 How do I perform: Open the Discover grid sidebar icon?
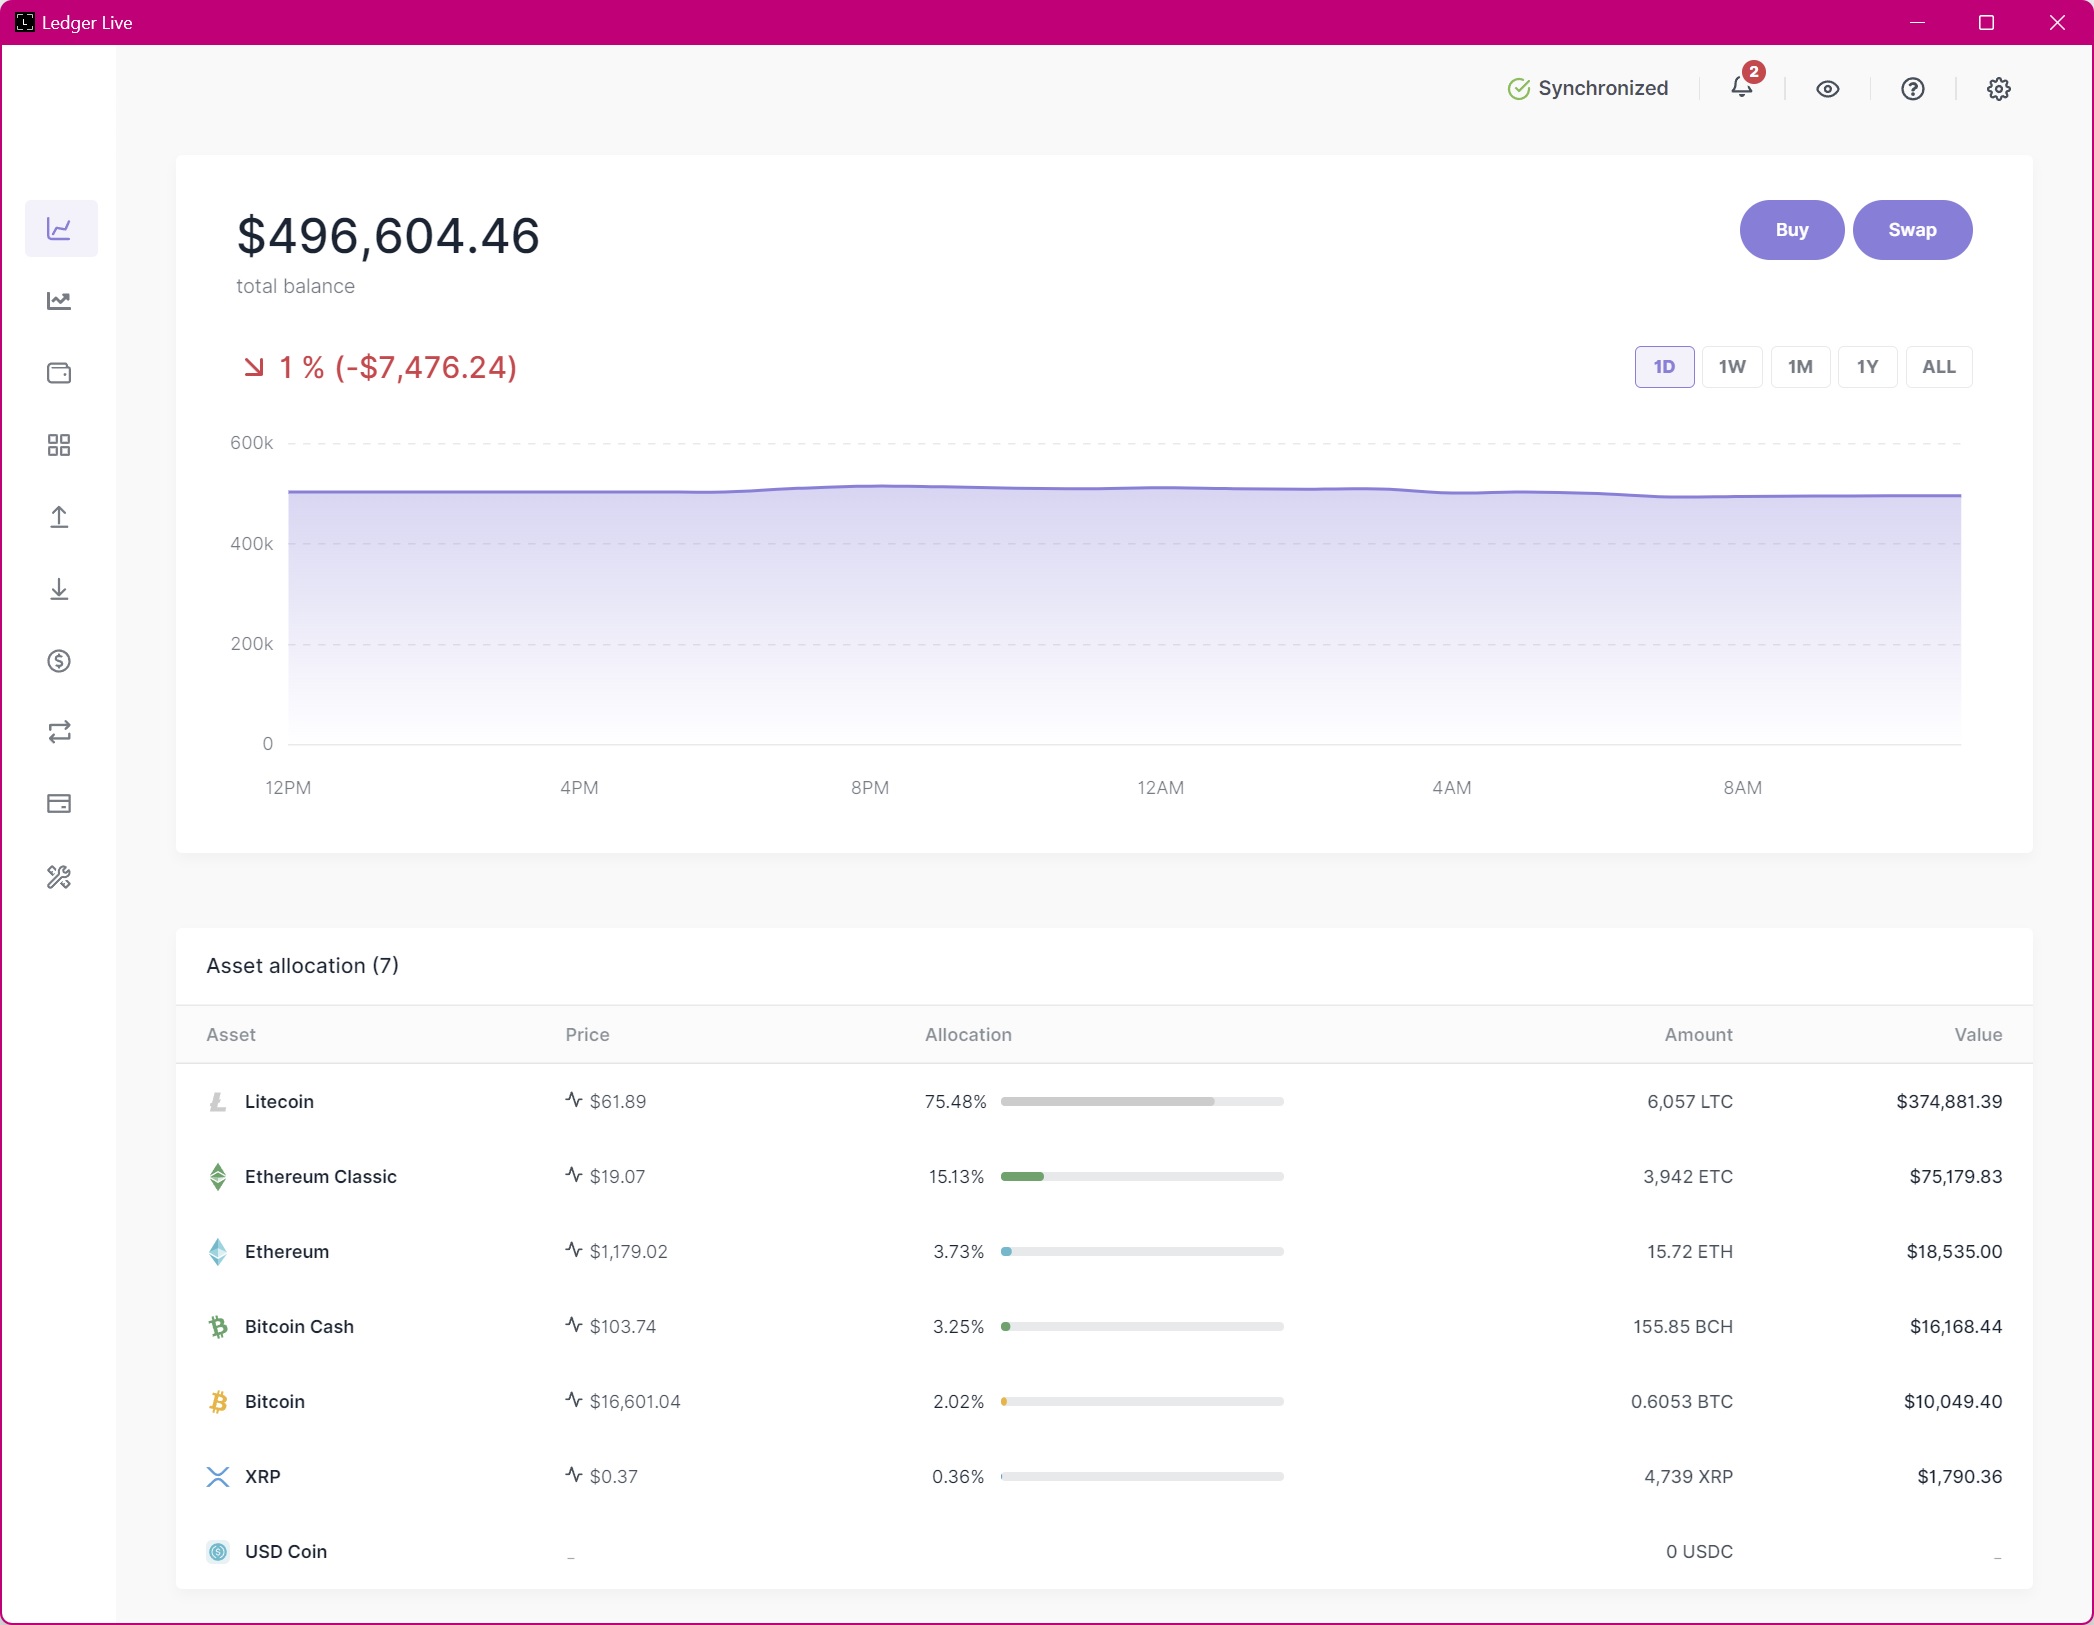coord(60,445)
